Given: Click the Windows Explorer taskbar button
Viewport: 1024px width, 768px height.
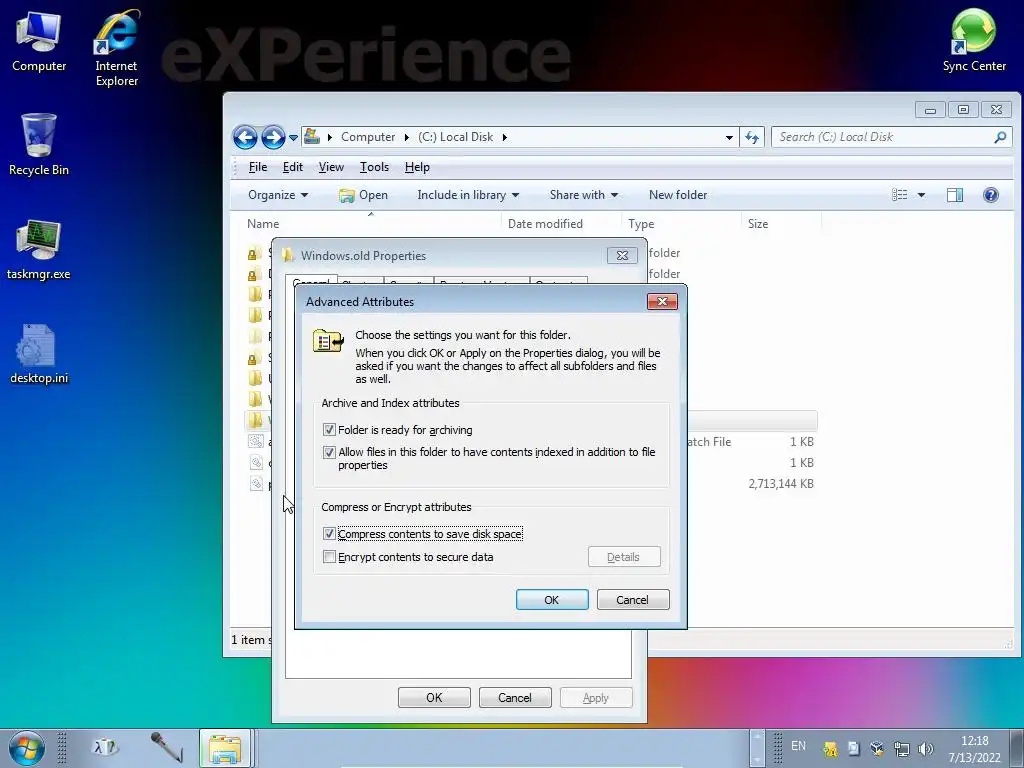Looking at the screenshot, I should click(225, 748).
